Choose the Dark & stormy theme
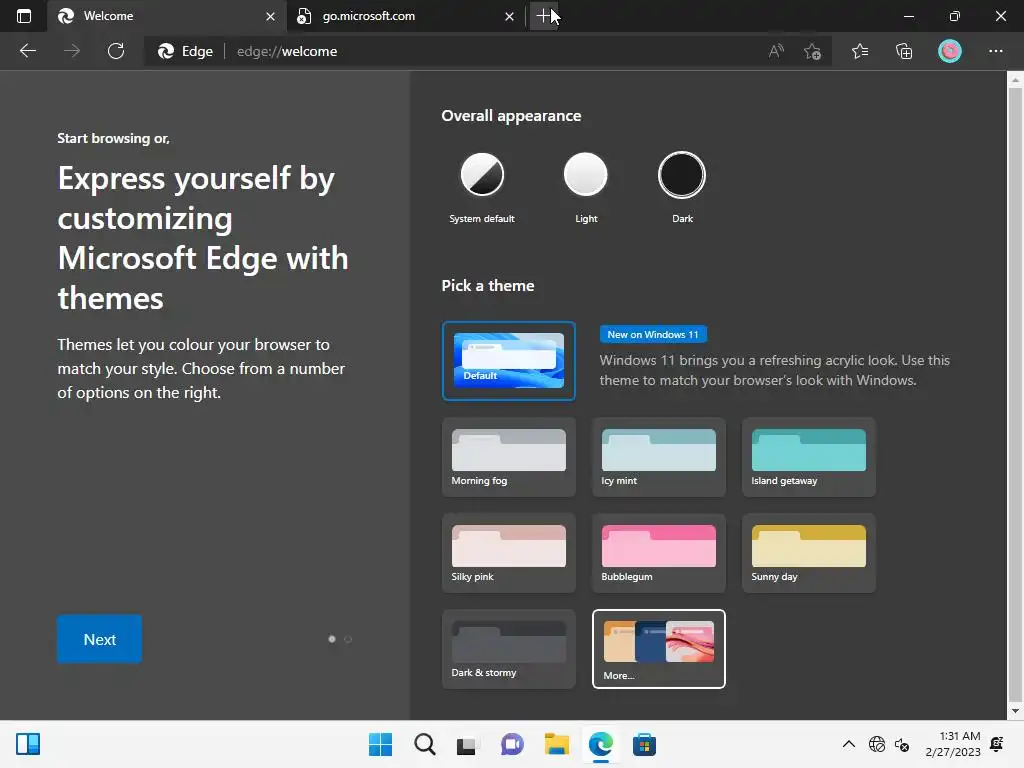 pos(509,649)
